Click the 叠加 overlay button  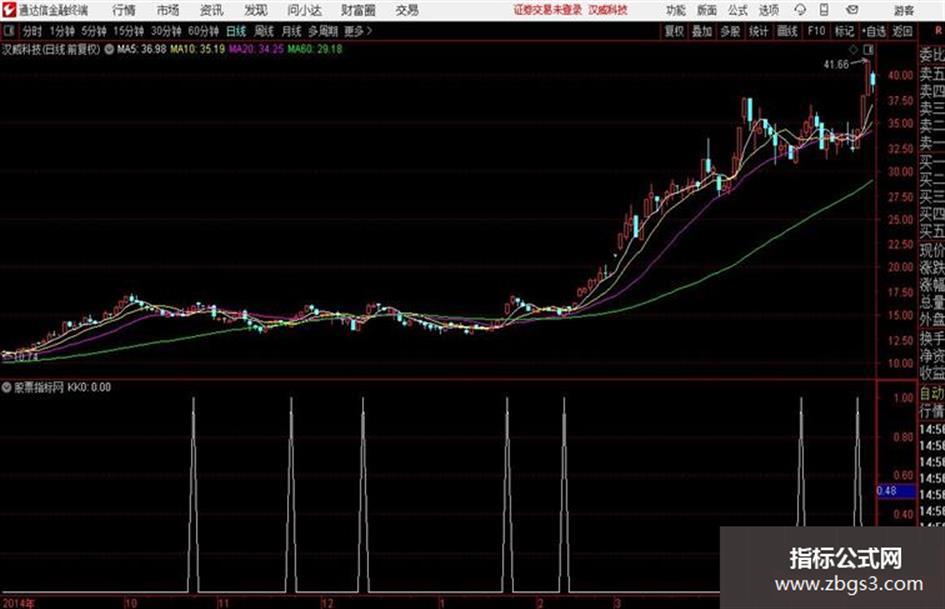click(x=702, y=31)
